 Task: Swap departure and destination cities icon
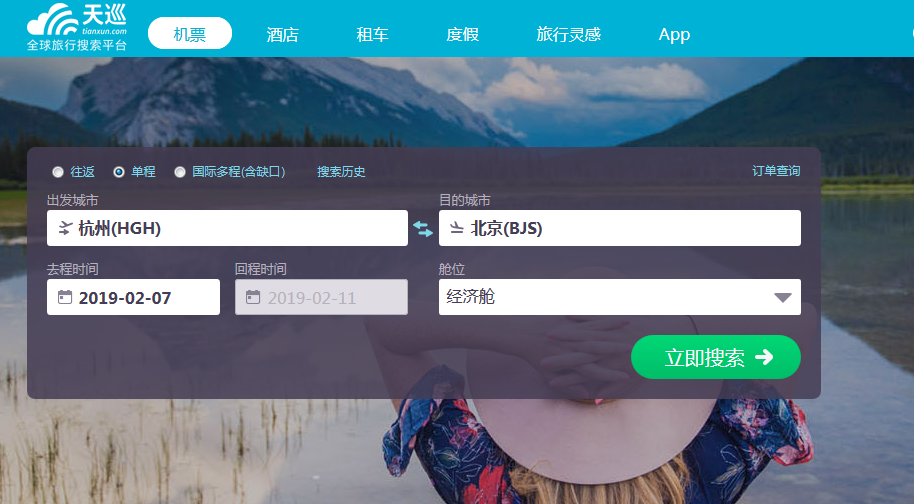tap(423, 229)
